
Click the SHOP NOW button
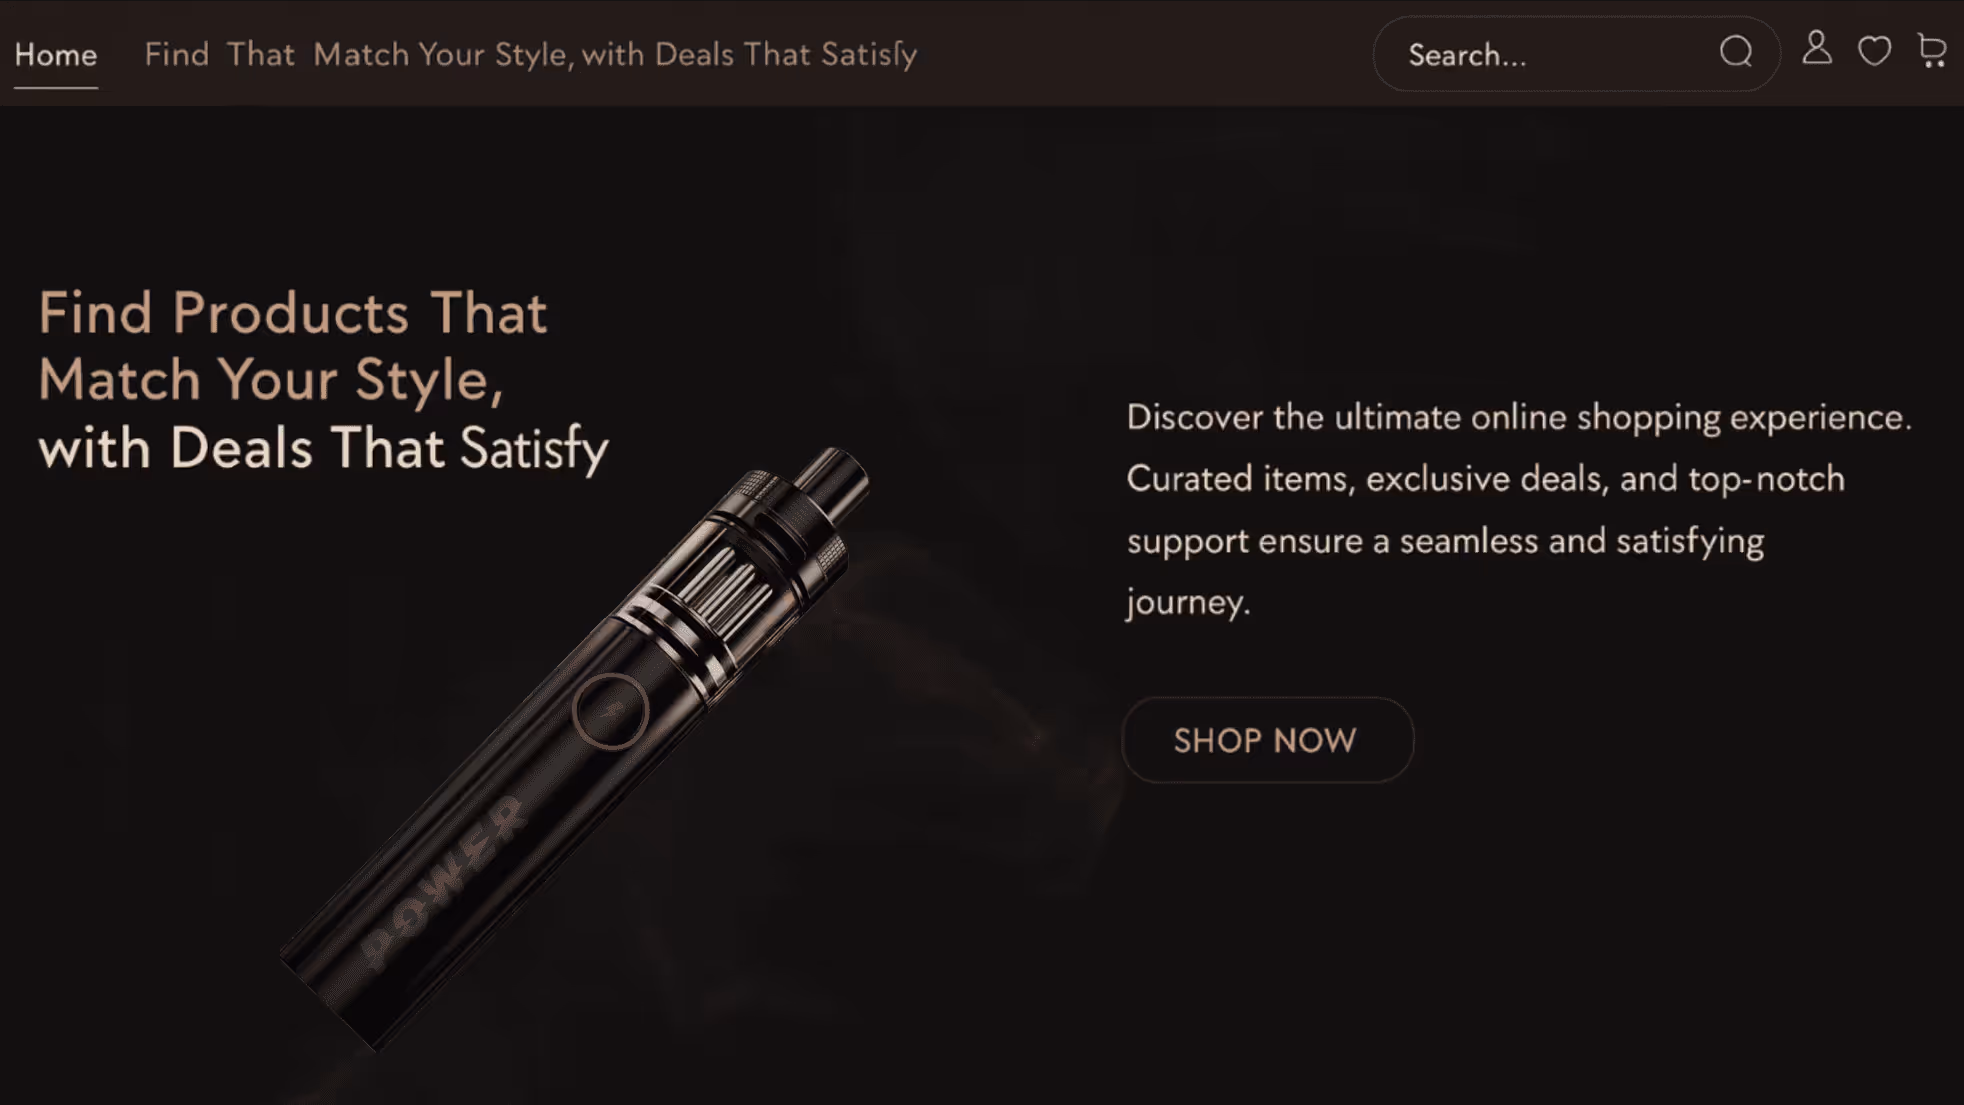click(x=1267, y=740)
